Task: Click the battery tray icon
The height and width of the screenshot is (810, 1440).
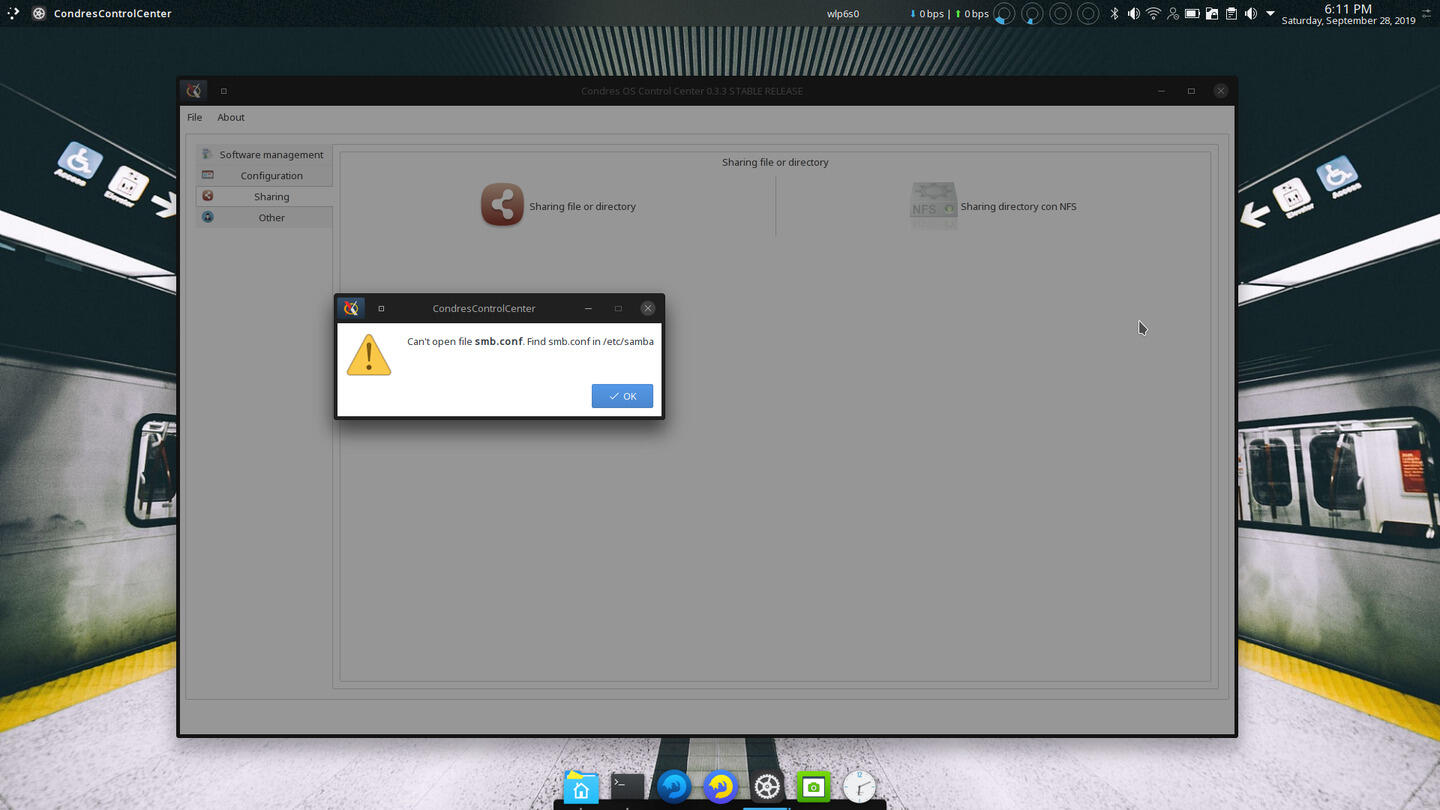Action: [1192, 14]
